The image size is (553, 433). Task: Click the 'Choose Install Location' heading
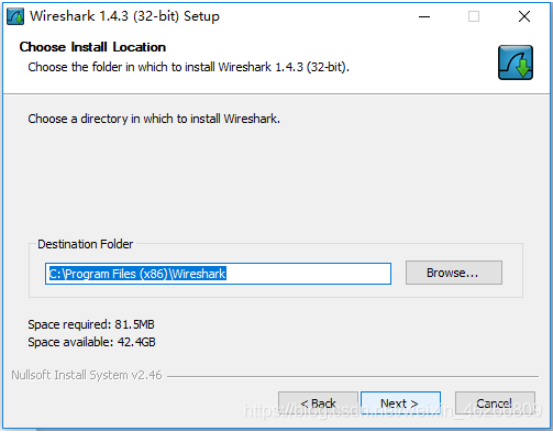tap(93, 47)
